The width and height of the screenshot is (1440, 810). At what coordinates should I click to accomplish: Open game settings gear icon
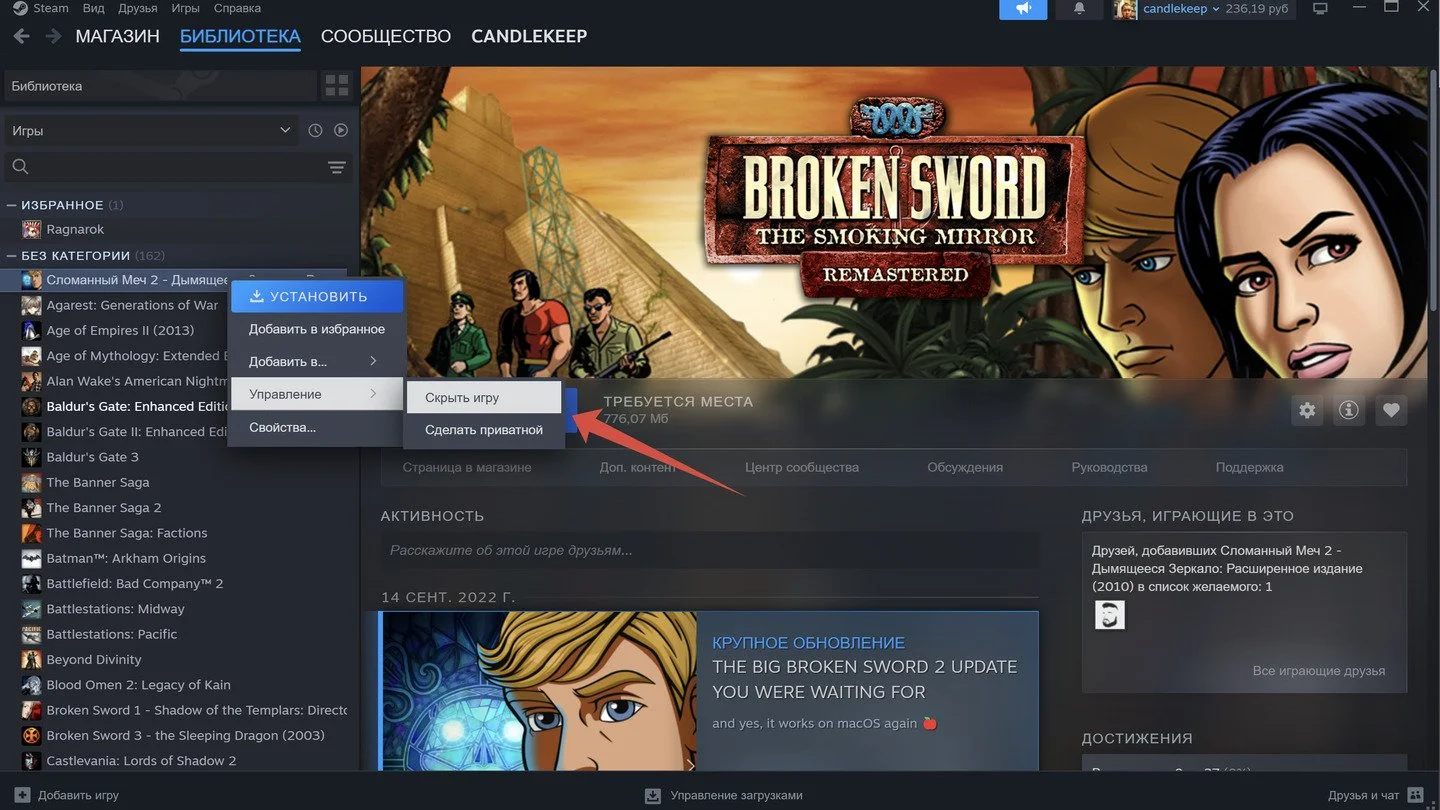(1307, 410)
